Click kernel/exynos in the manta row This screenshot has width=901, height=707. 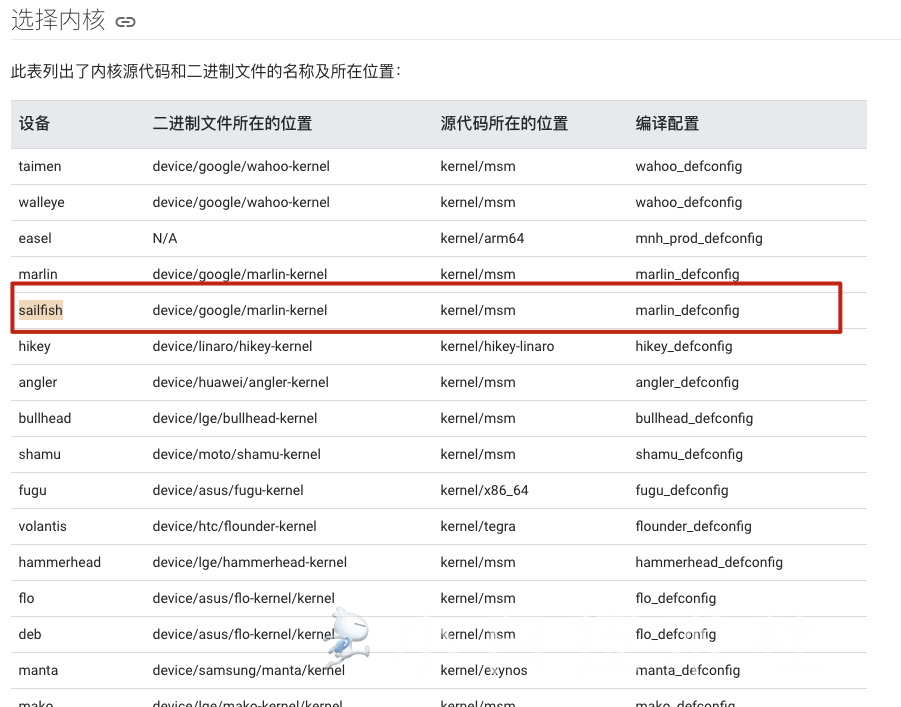[x=483, y=670]
